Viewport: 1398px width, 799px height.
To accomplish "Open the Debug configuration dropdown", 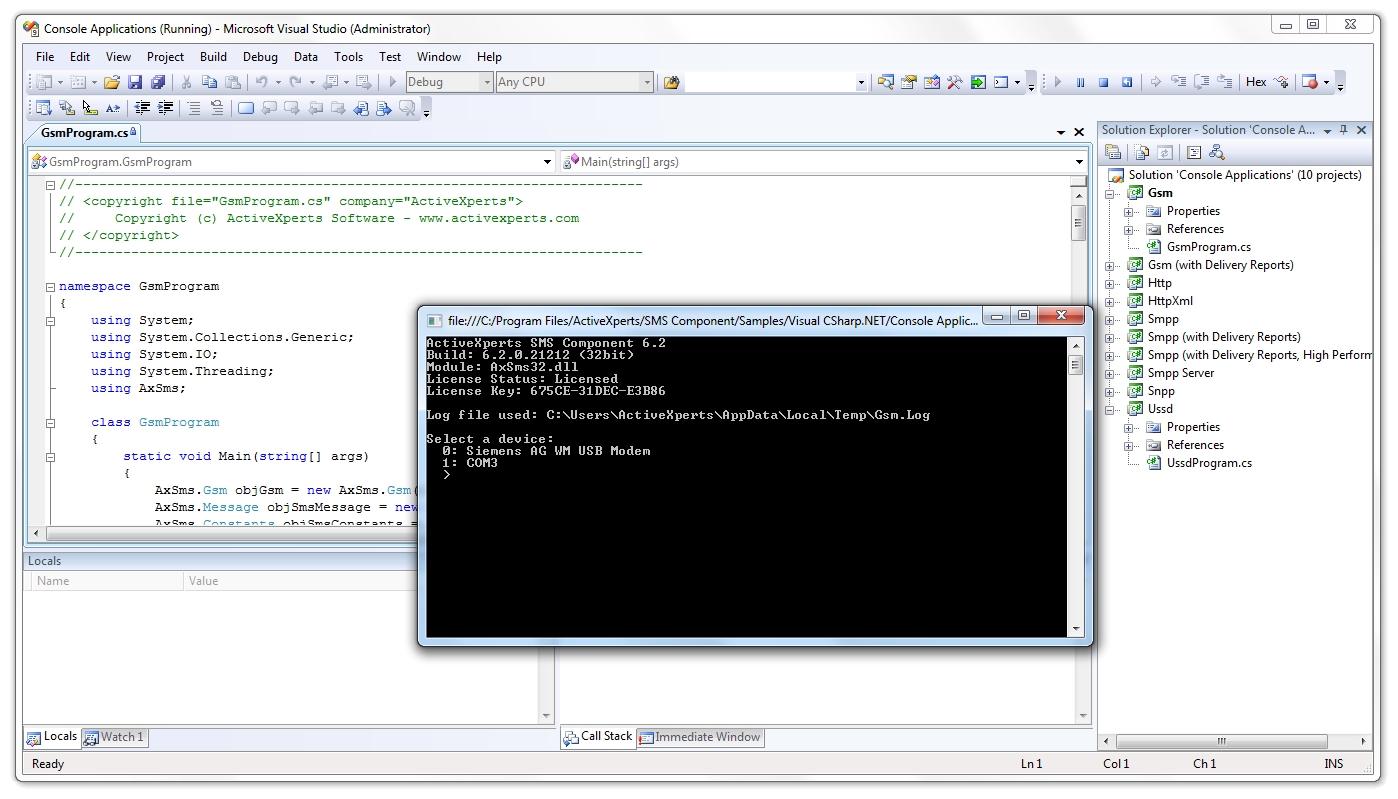I will pos(449,82).
